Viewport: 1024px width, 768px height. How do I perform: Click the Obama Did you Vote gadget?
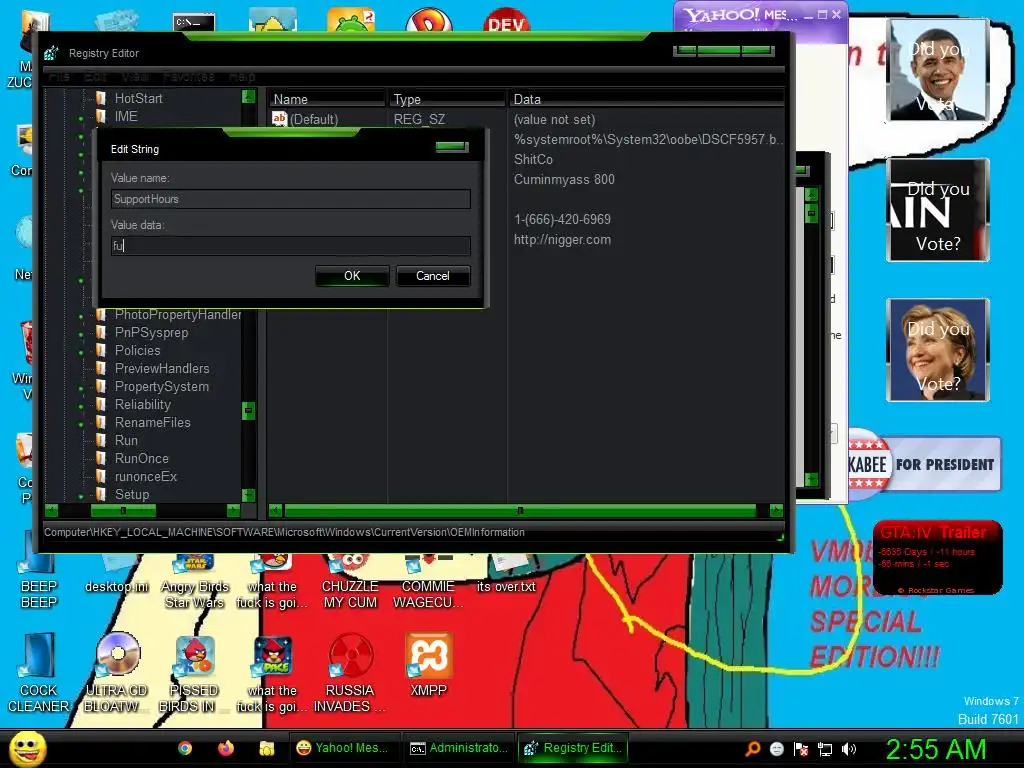pos(938,69)
